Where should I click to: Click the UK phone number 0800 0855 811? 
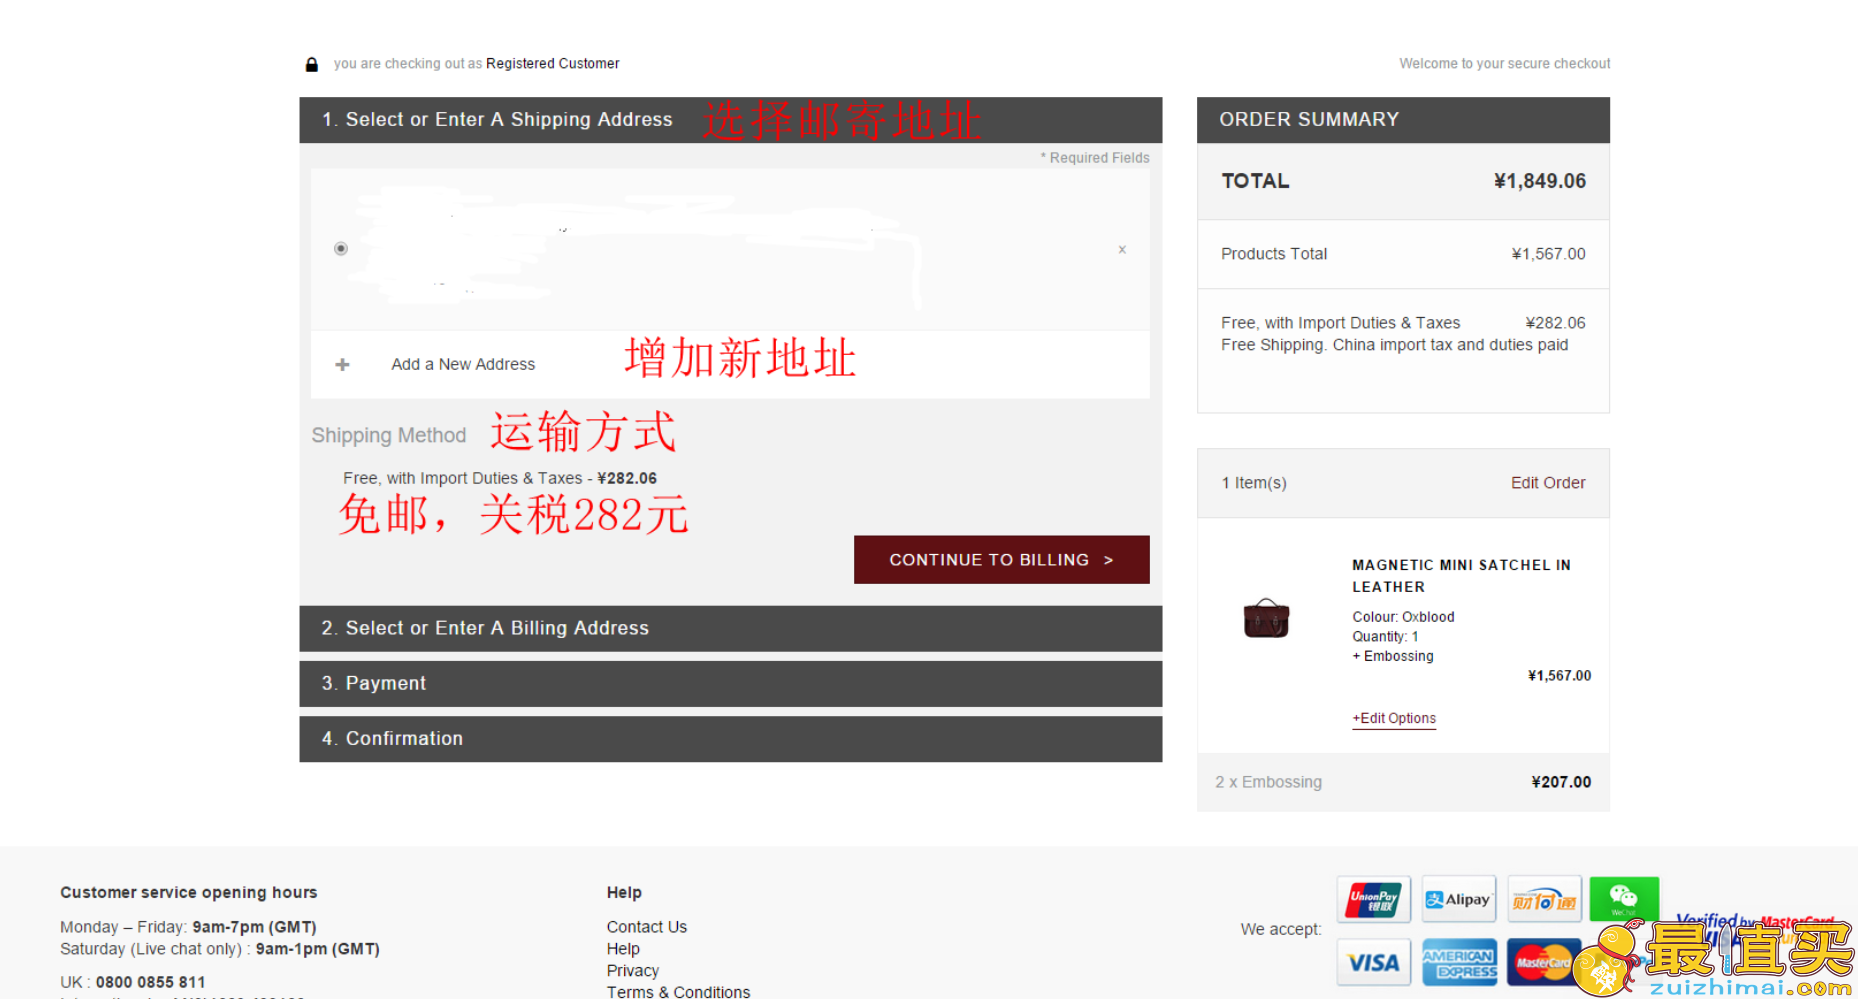click(x=150, y=982)
